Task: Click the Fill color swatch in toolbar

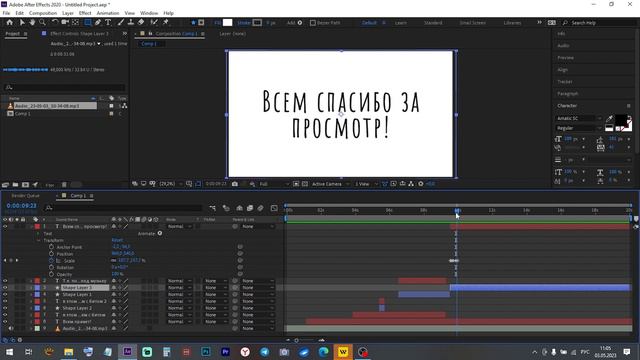Action: tap(227, 23)
